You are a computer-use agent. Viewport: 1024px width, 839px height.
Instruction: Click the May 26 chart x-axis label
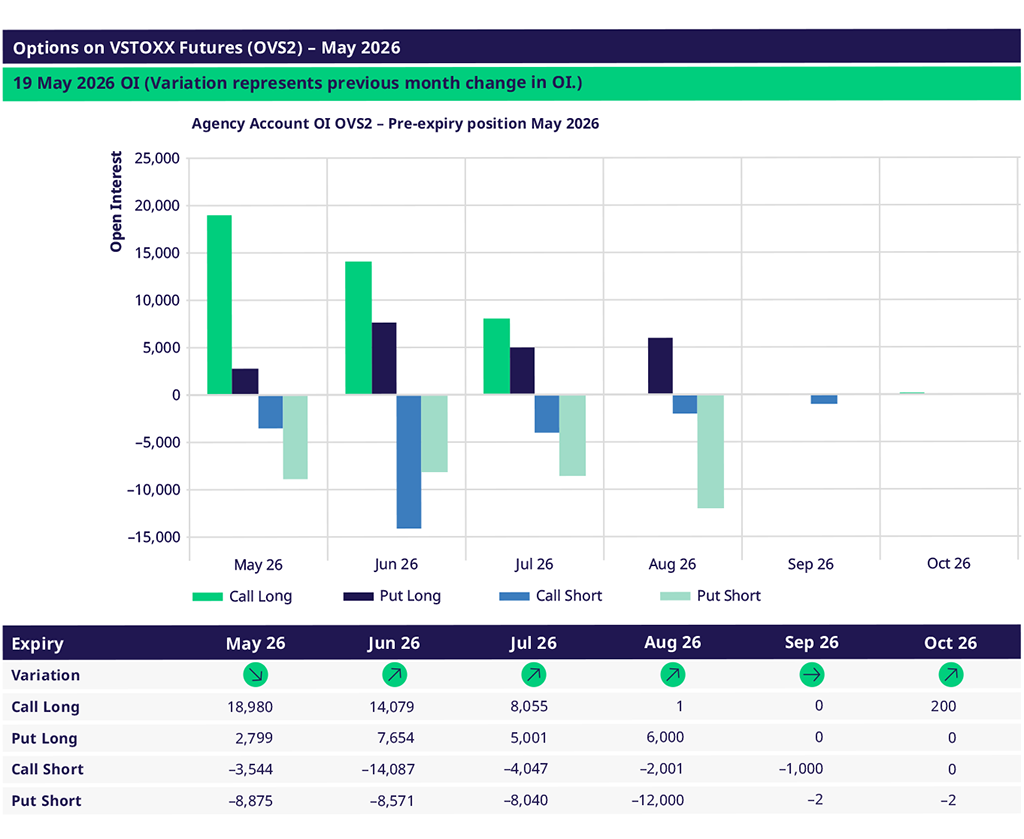258,565
